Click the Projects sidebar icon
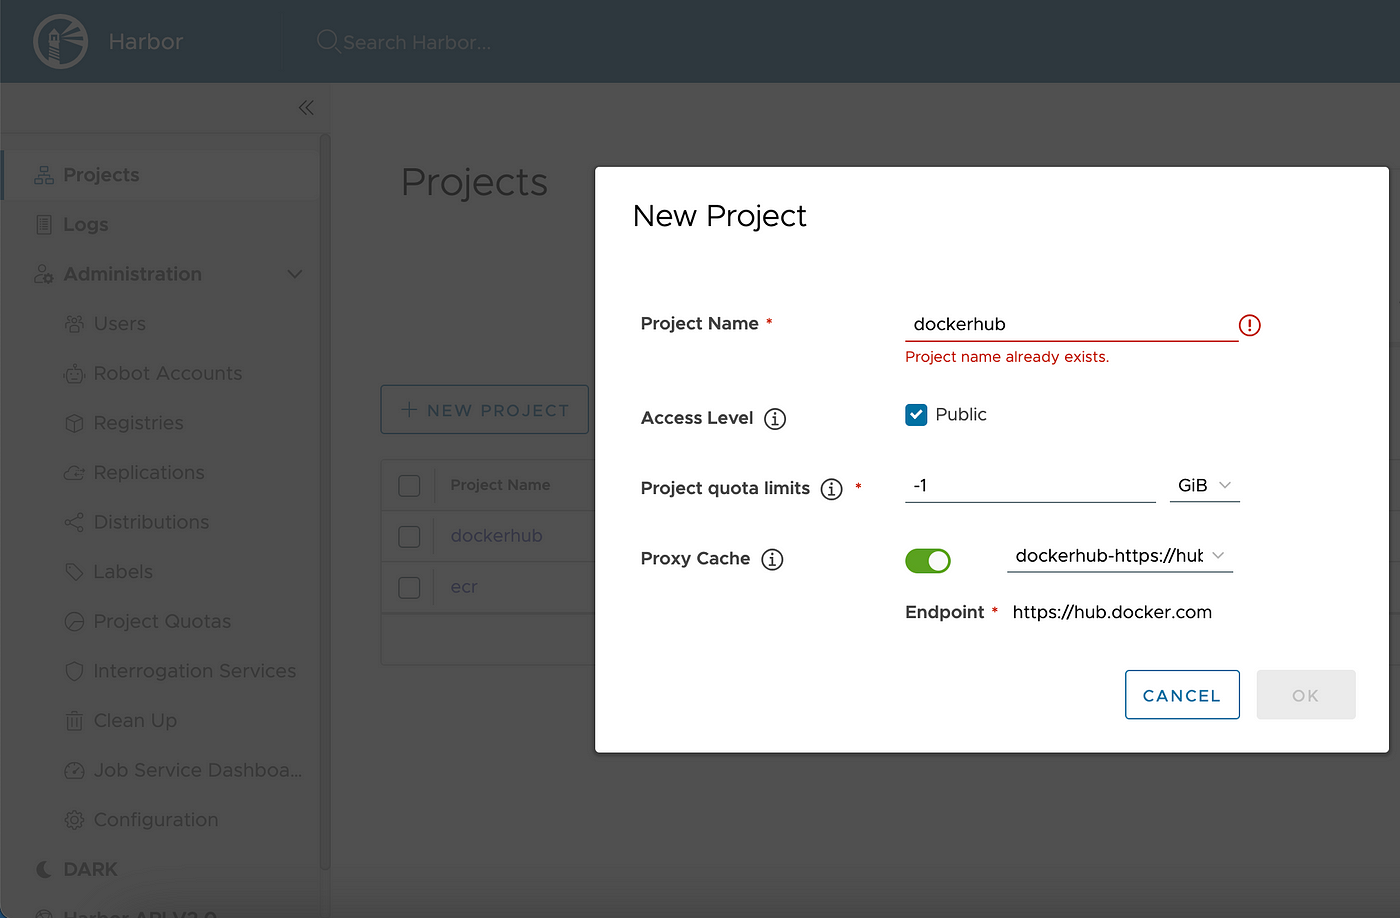The height and width of the screenshot is (918, 1400). pos(44,175)
